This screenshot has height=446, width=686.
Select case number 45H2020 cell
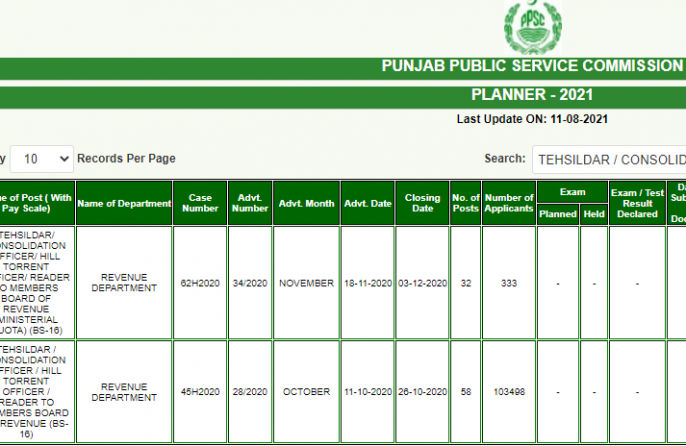tap(200, 392)
